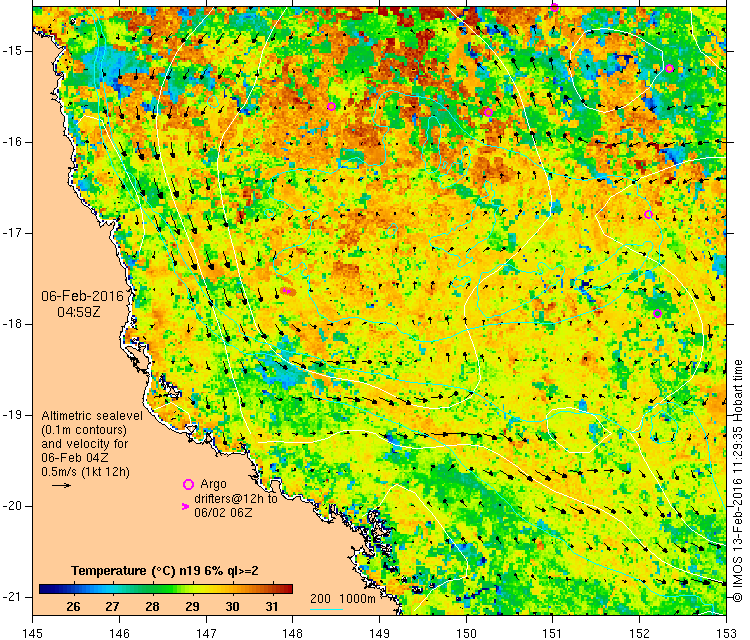The image size is (750, 640).
Task: Click the longitude axis label '150'
Action: [466, 633]
